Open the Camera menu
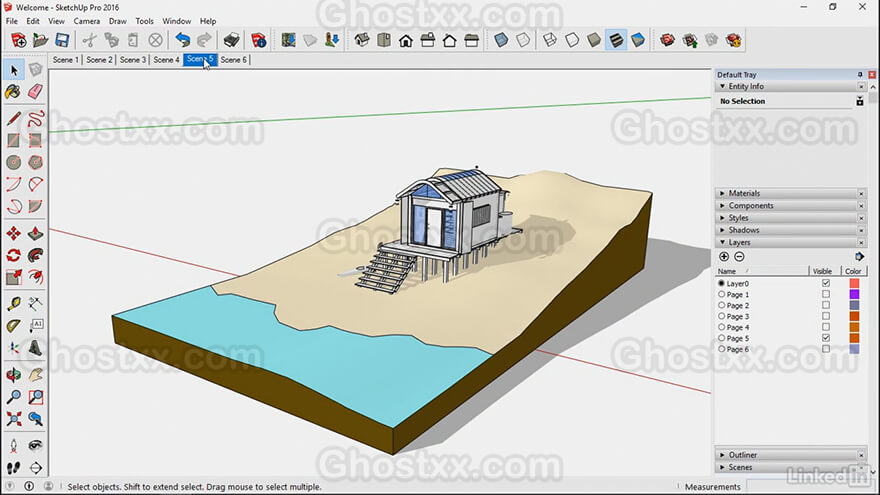 click(86, 21)
